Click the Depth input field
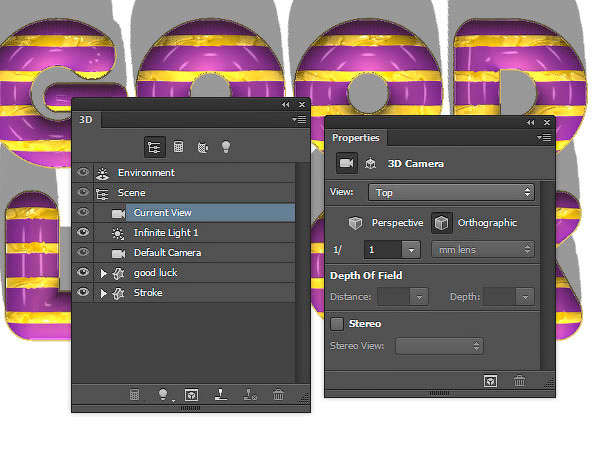The width and height of the screenshot is (600, 450). click(x=500, y=297)
